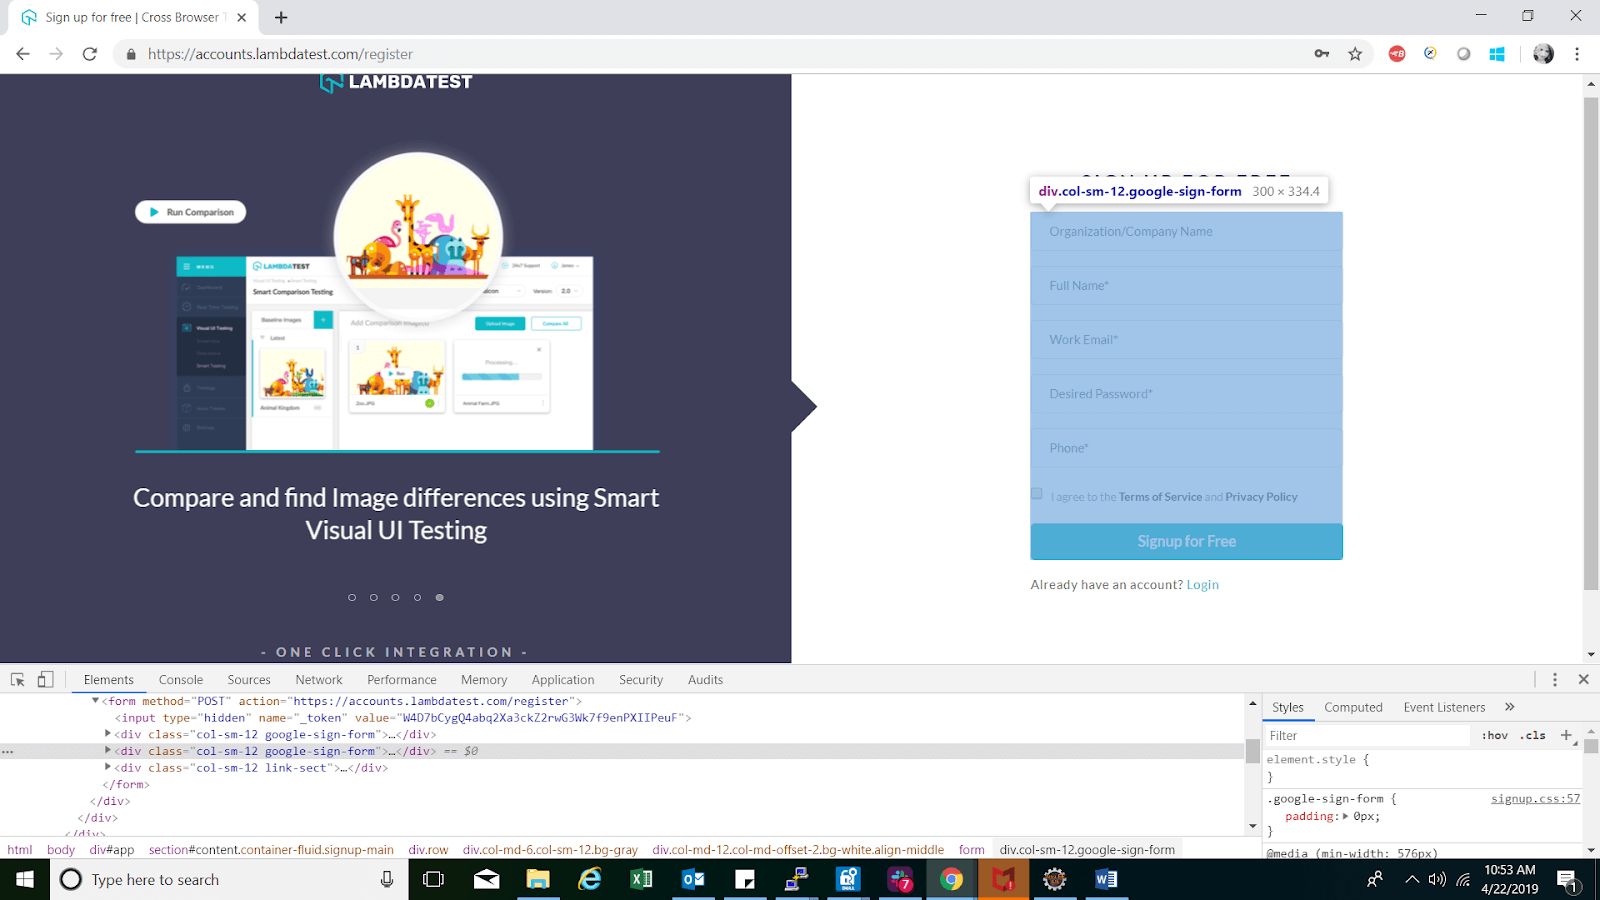Tick the Terms of Service agreement checkbox

tap(1037, 494)
